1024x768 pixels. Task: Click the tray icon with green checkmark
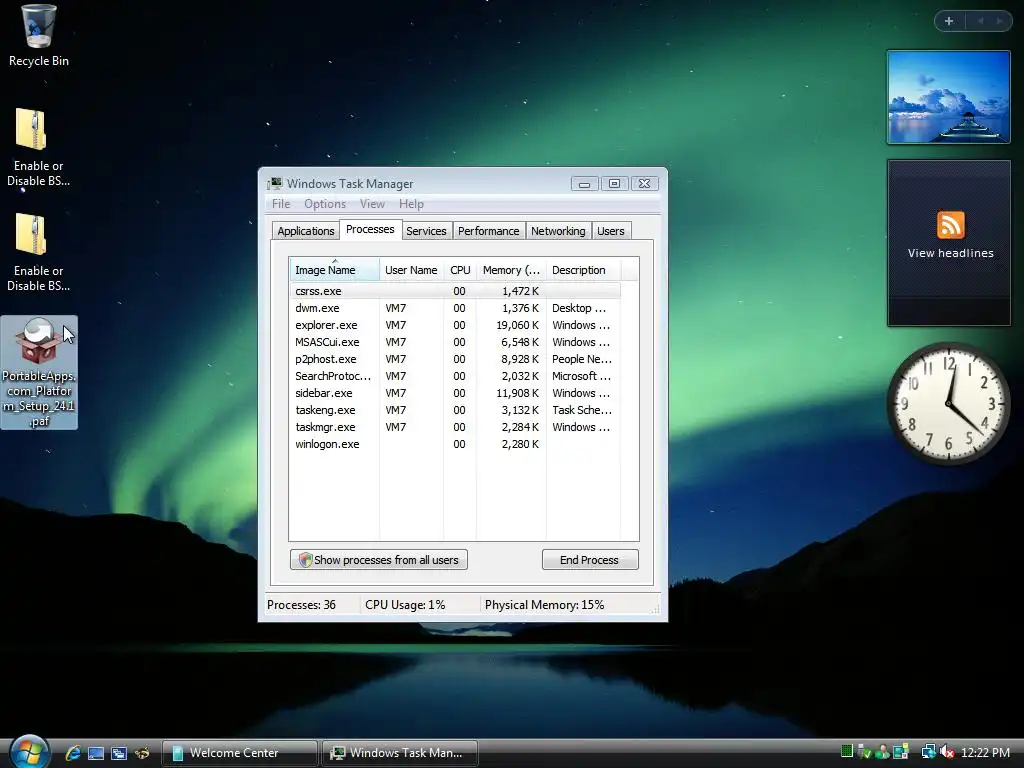(865, 752)
